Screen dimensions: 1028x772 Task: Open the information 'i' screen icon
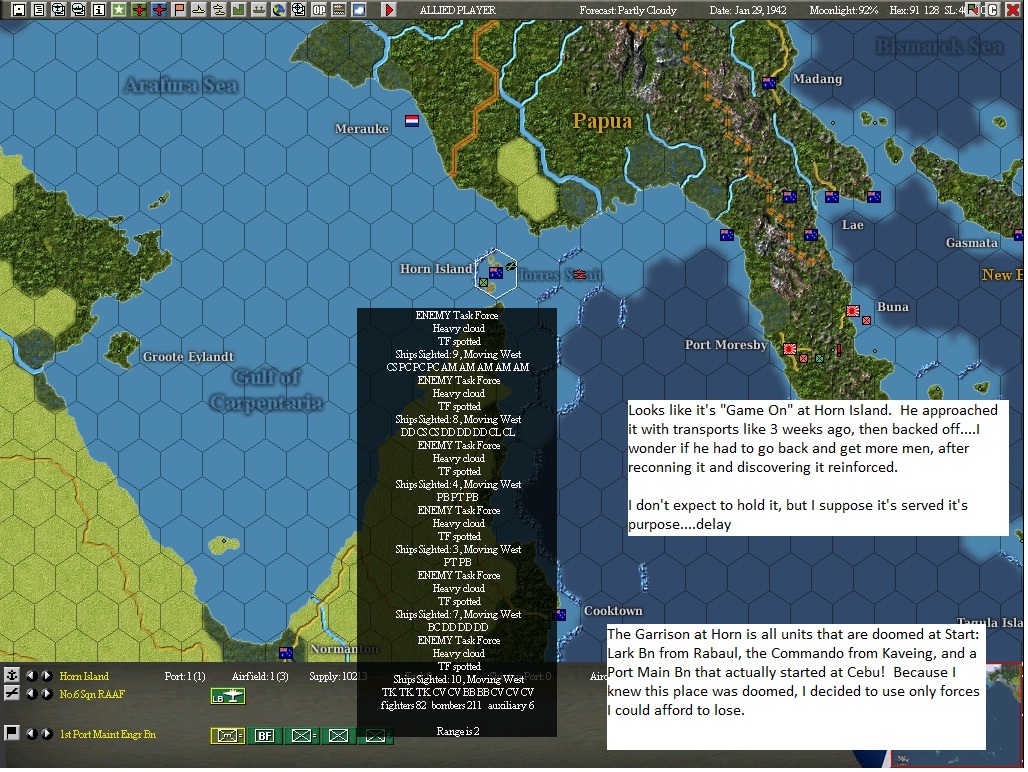coord(98,9)
